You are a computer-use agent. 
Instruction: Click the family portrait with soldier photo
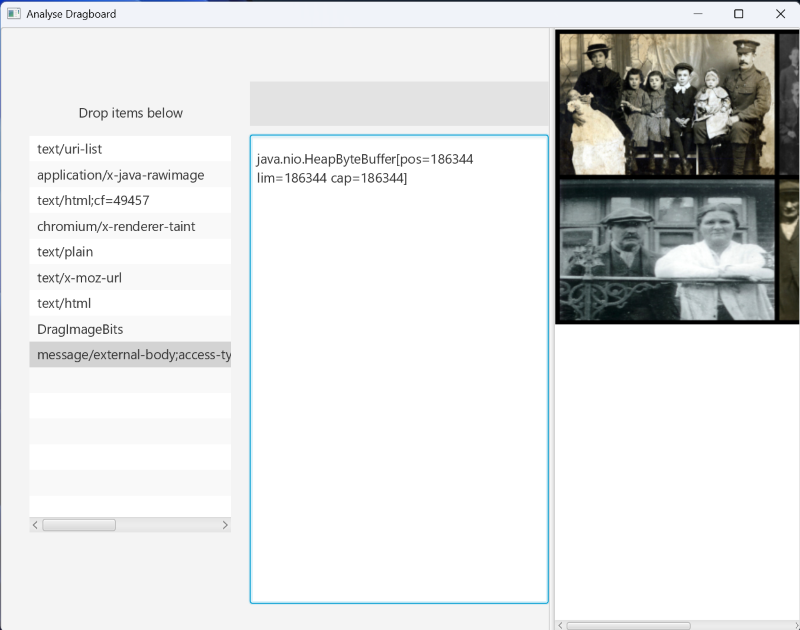pos(667,104)
